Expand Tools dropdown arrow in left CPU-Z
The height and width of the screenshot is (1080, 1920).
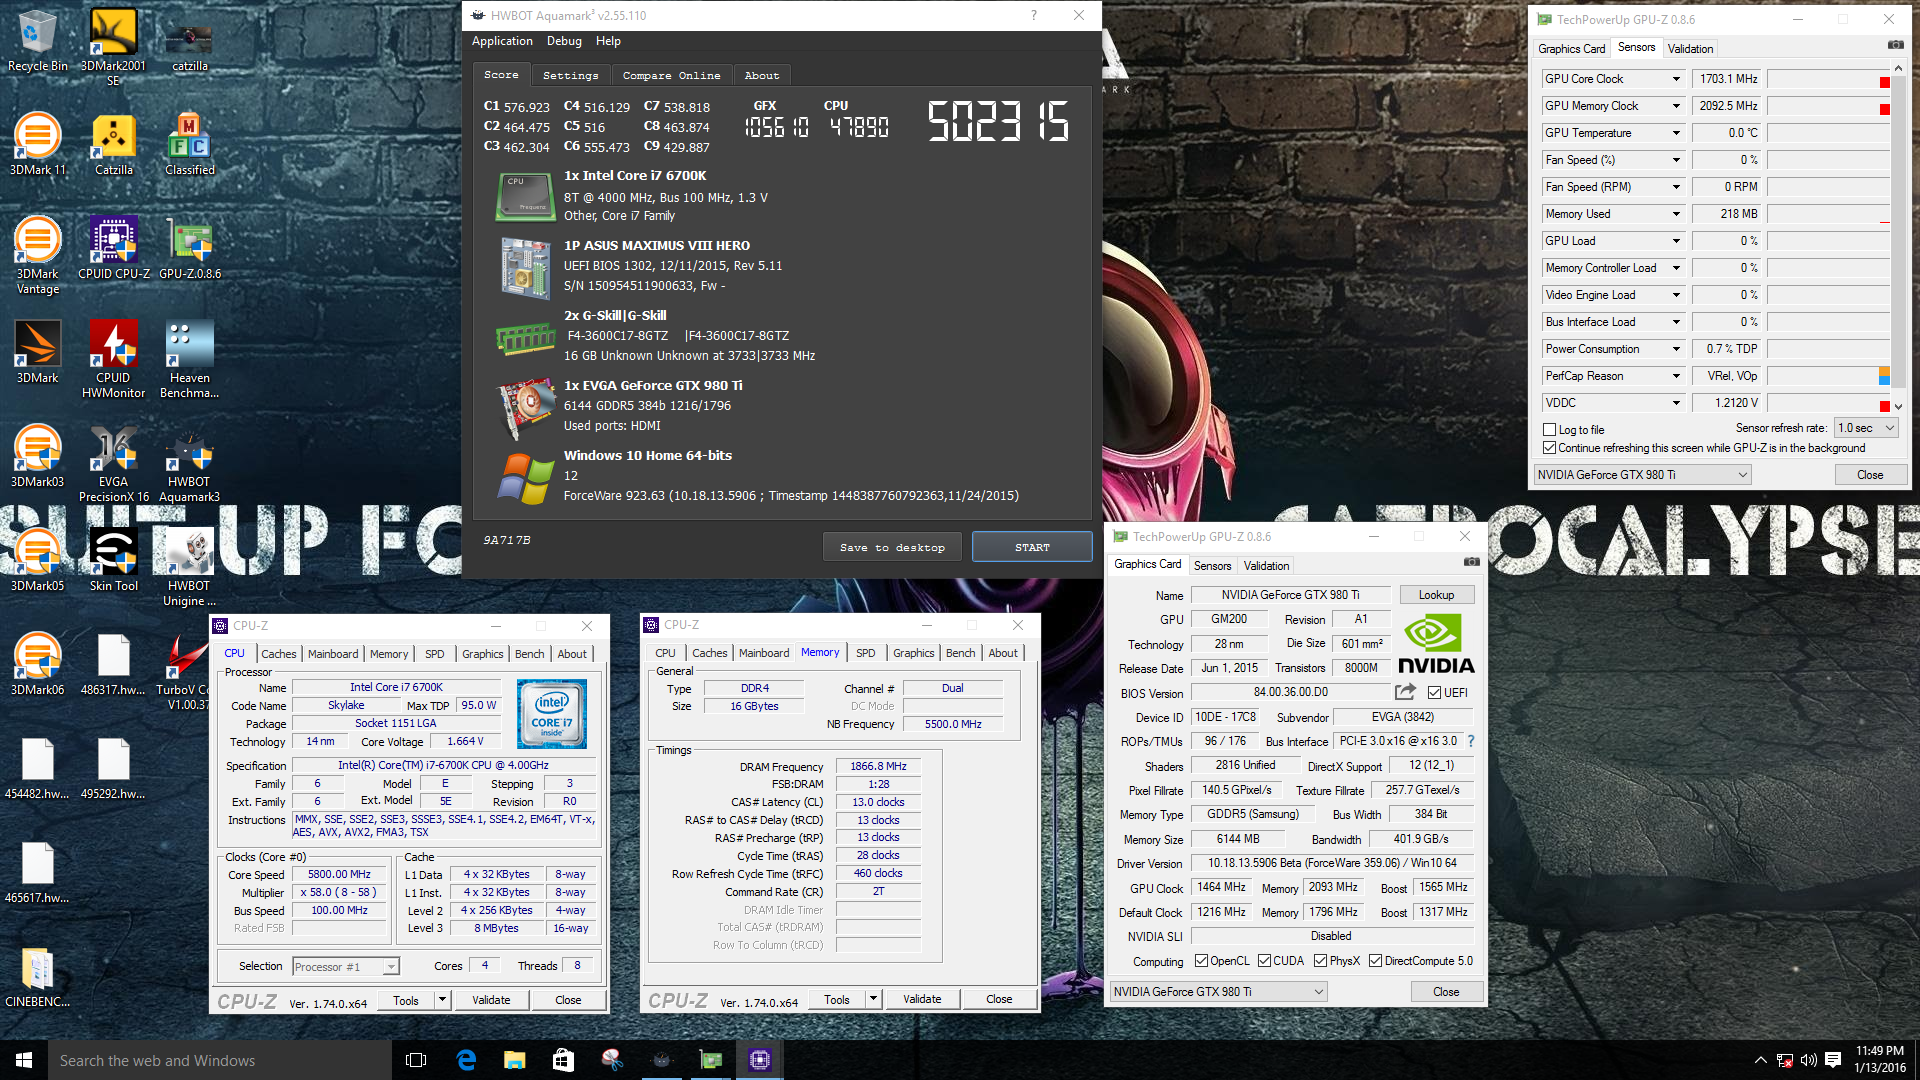click(x=442, y=1000)
